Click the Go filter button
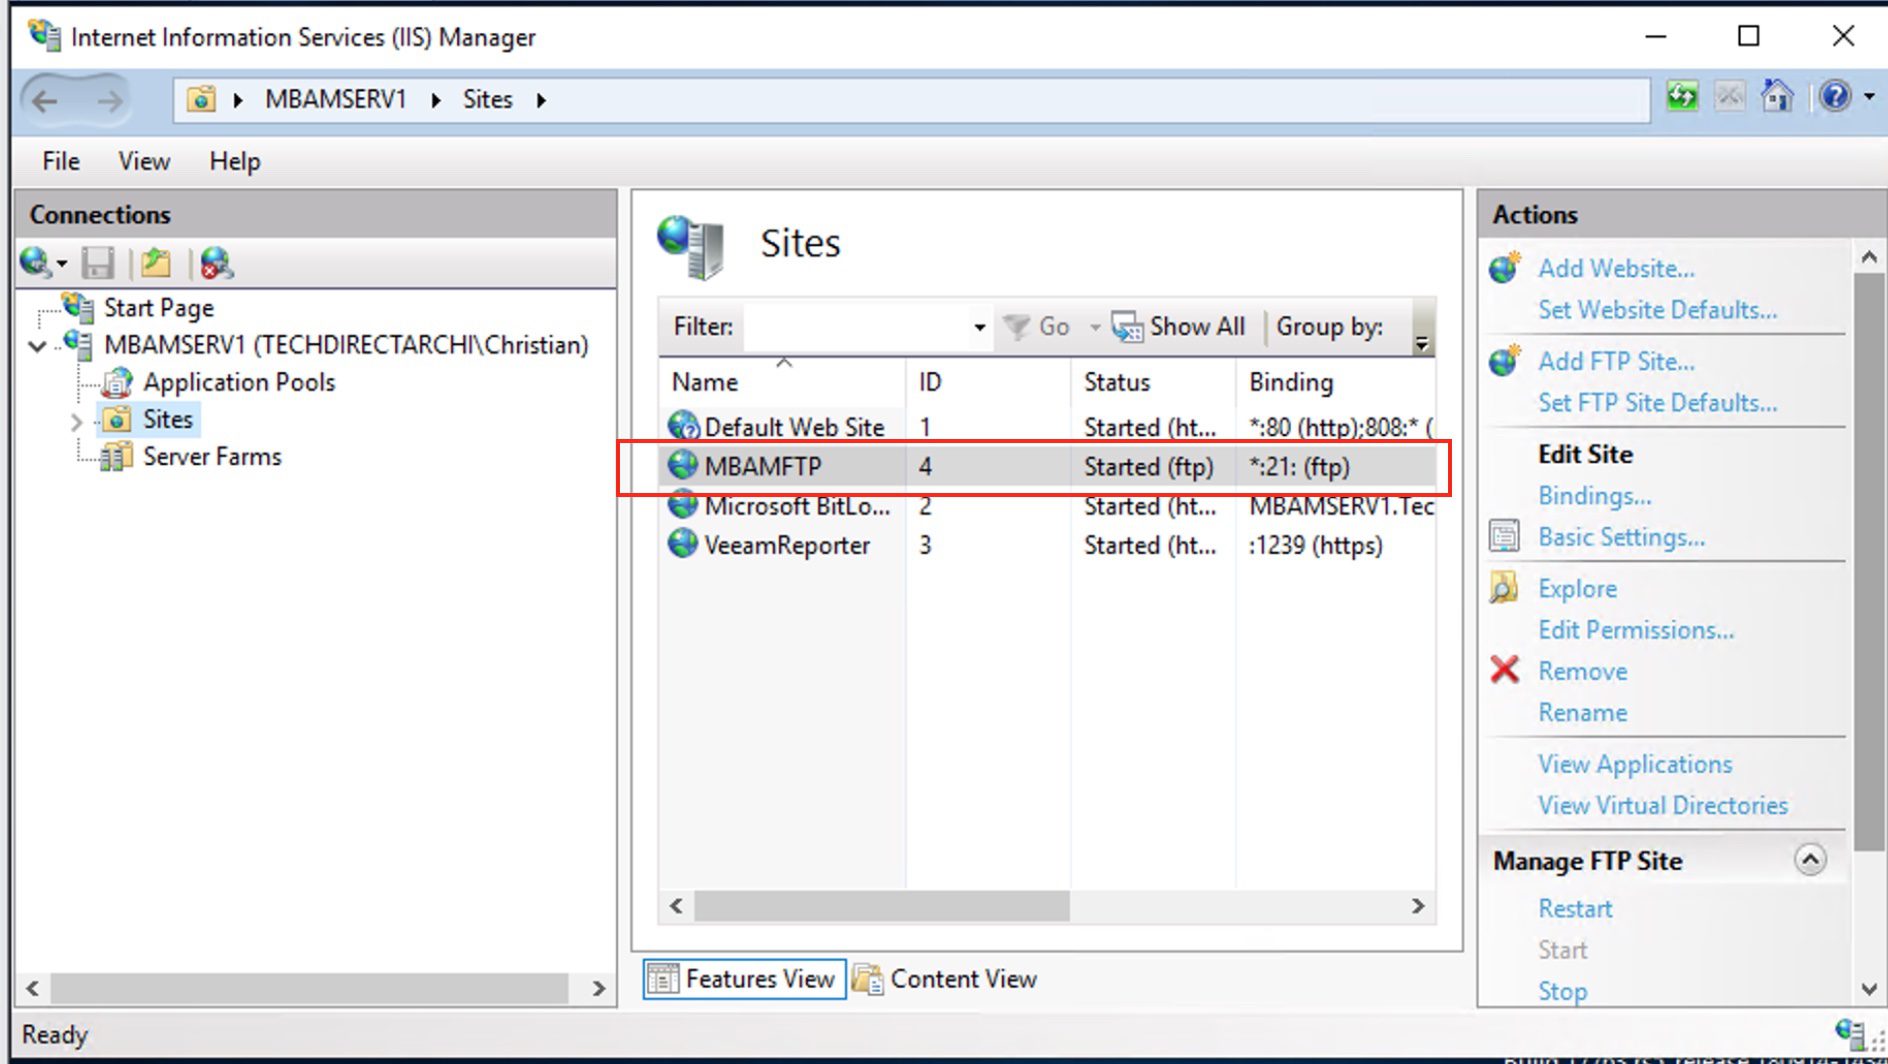The height and width of the screenshot is (1064, 1888). coord(1036,327)
